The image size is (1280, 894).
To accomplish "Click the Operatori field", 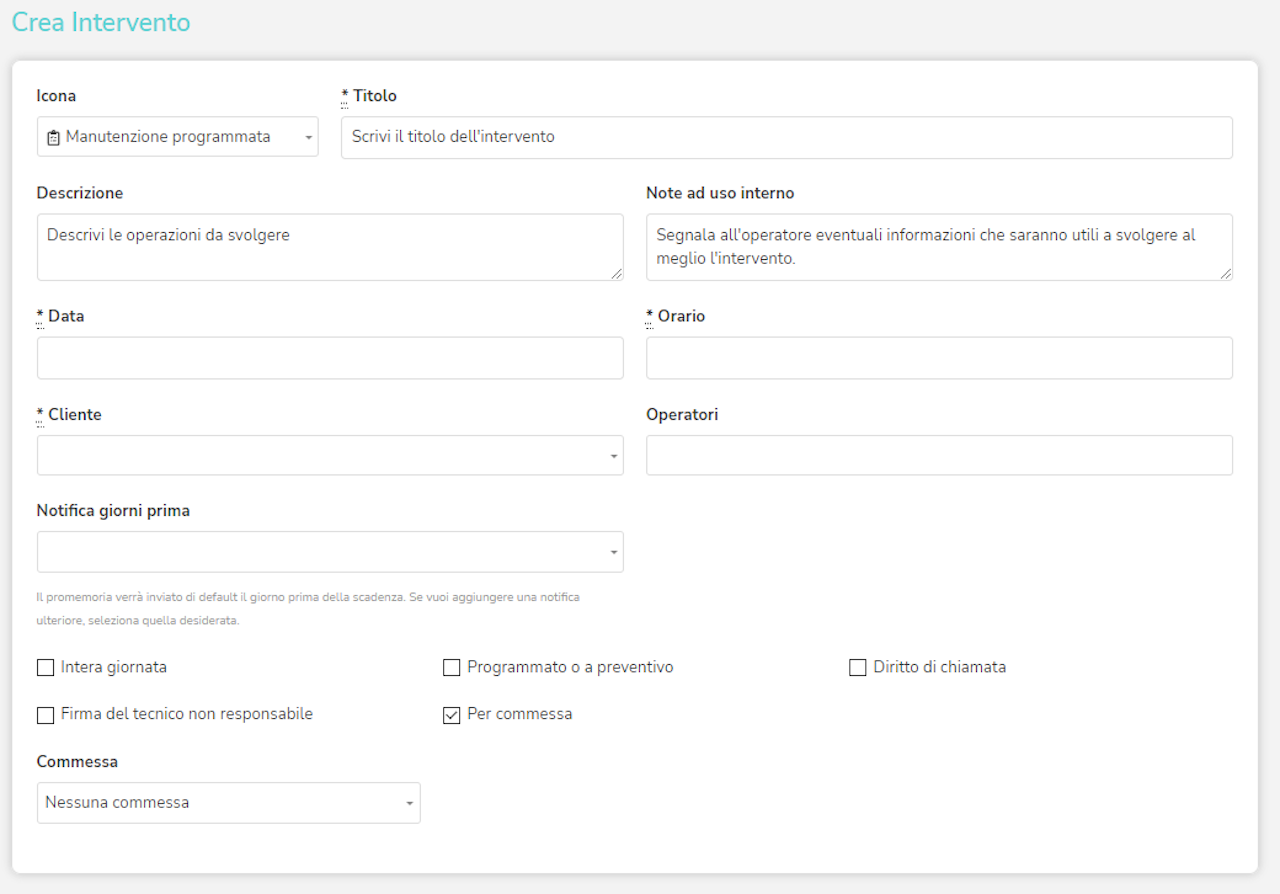I will pos(938,455).
